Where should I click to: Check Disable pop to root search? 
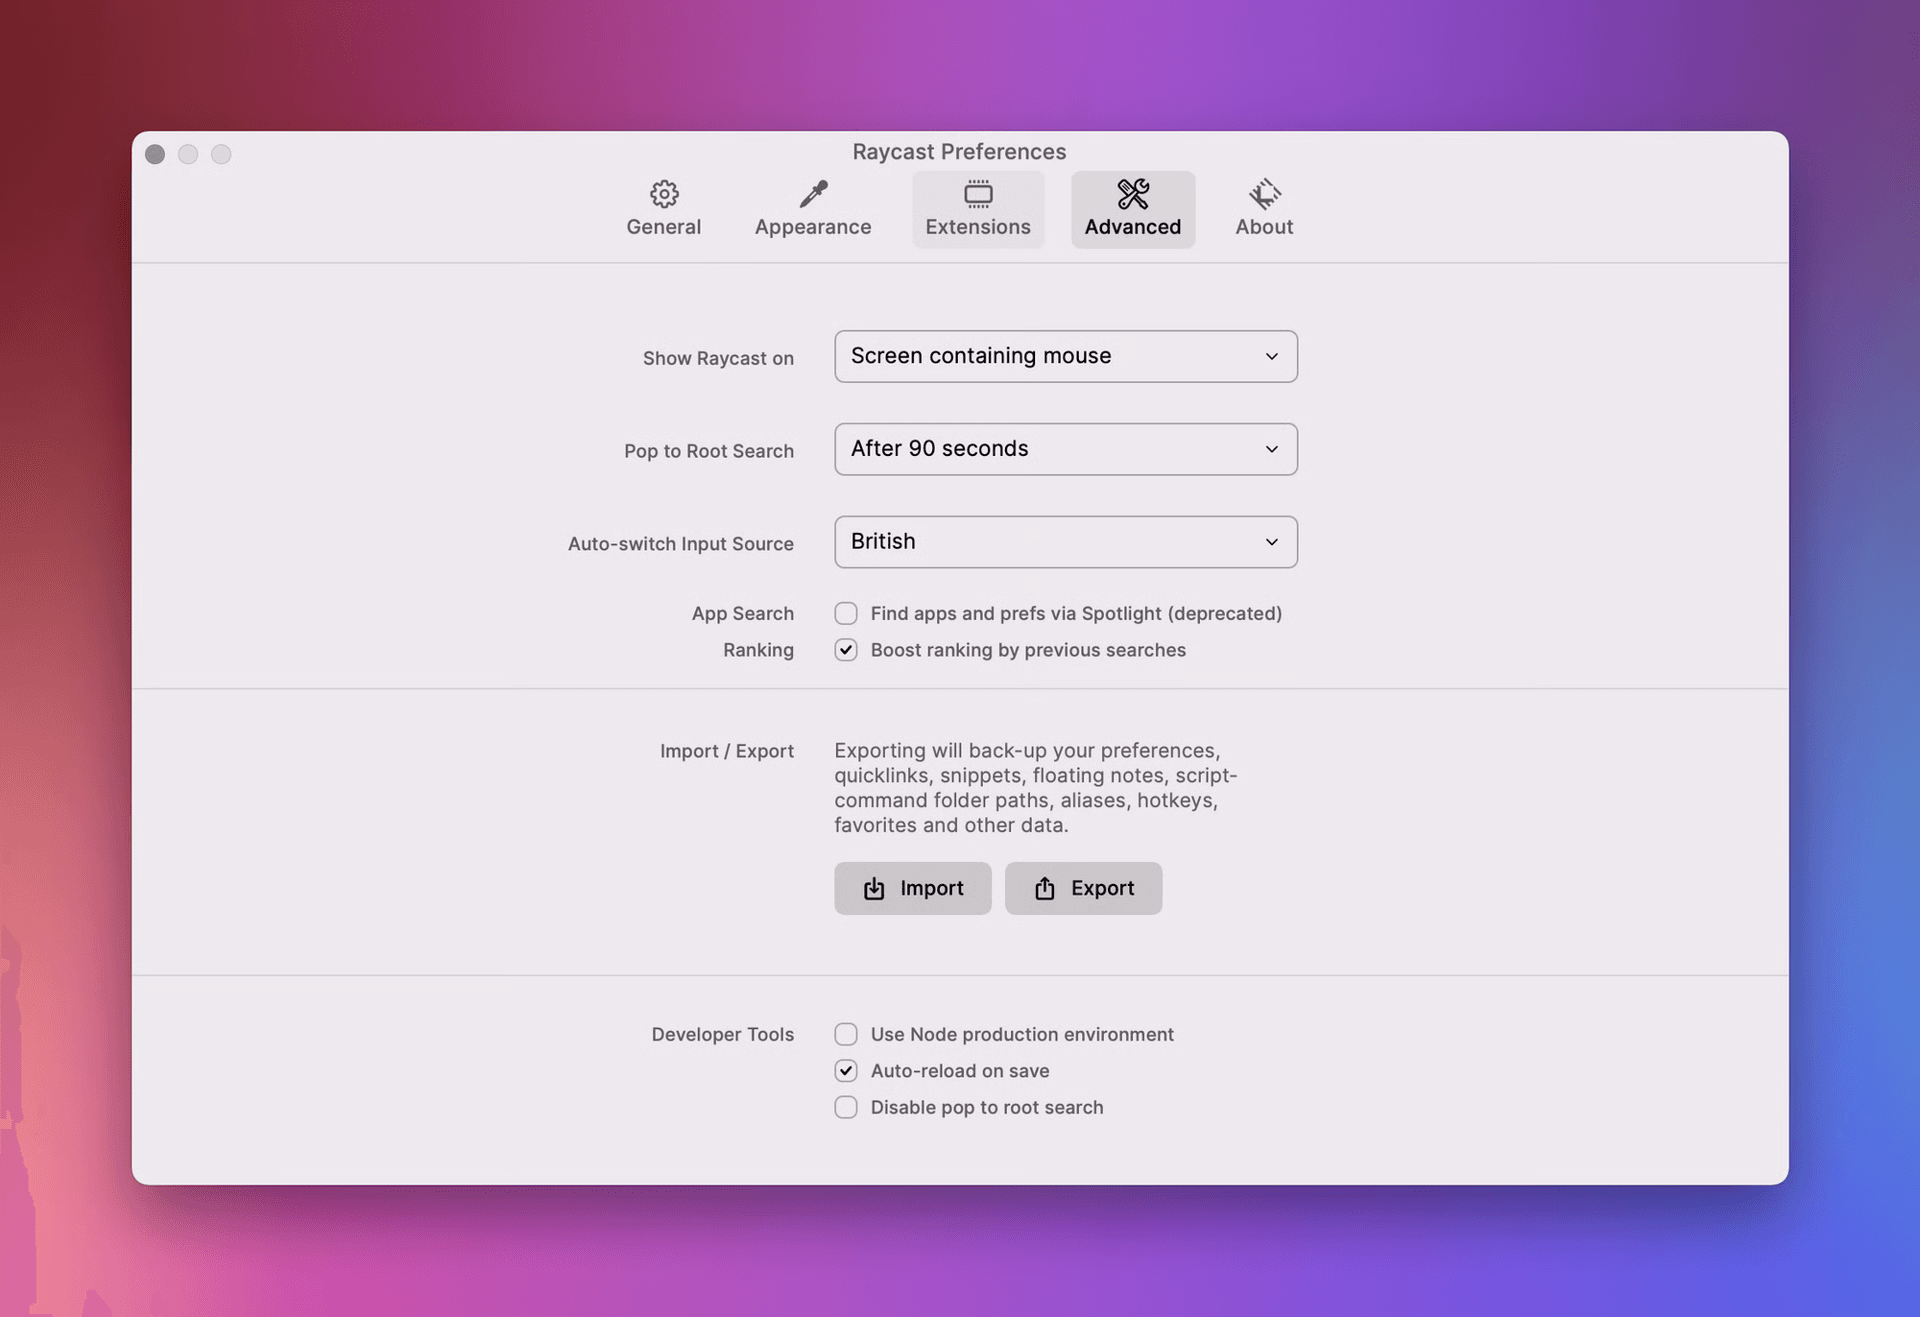(846, 1107)
